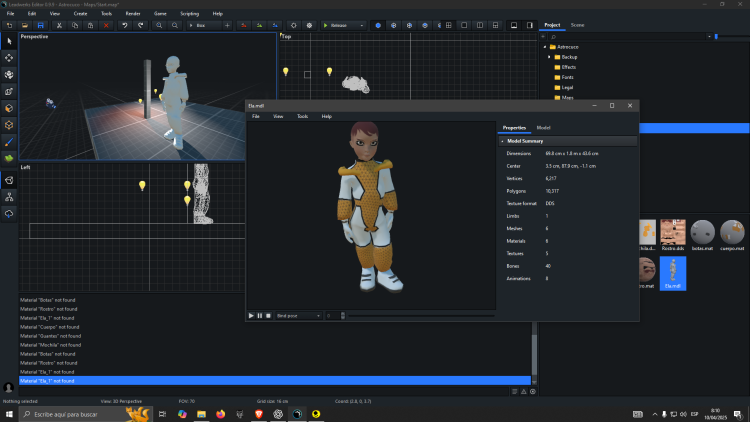This screenshot has width=750, height=422.
Task: Switch to the Model tab in viewer
Action: pos(544,128)
